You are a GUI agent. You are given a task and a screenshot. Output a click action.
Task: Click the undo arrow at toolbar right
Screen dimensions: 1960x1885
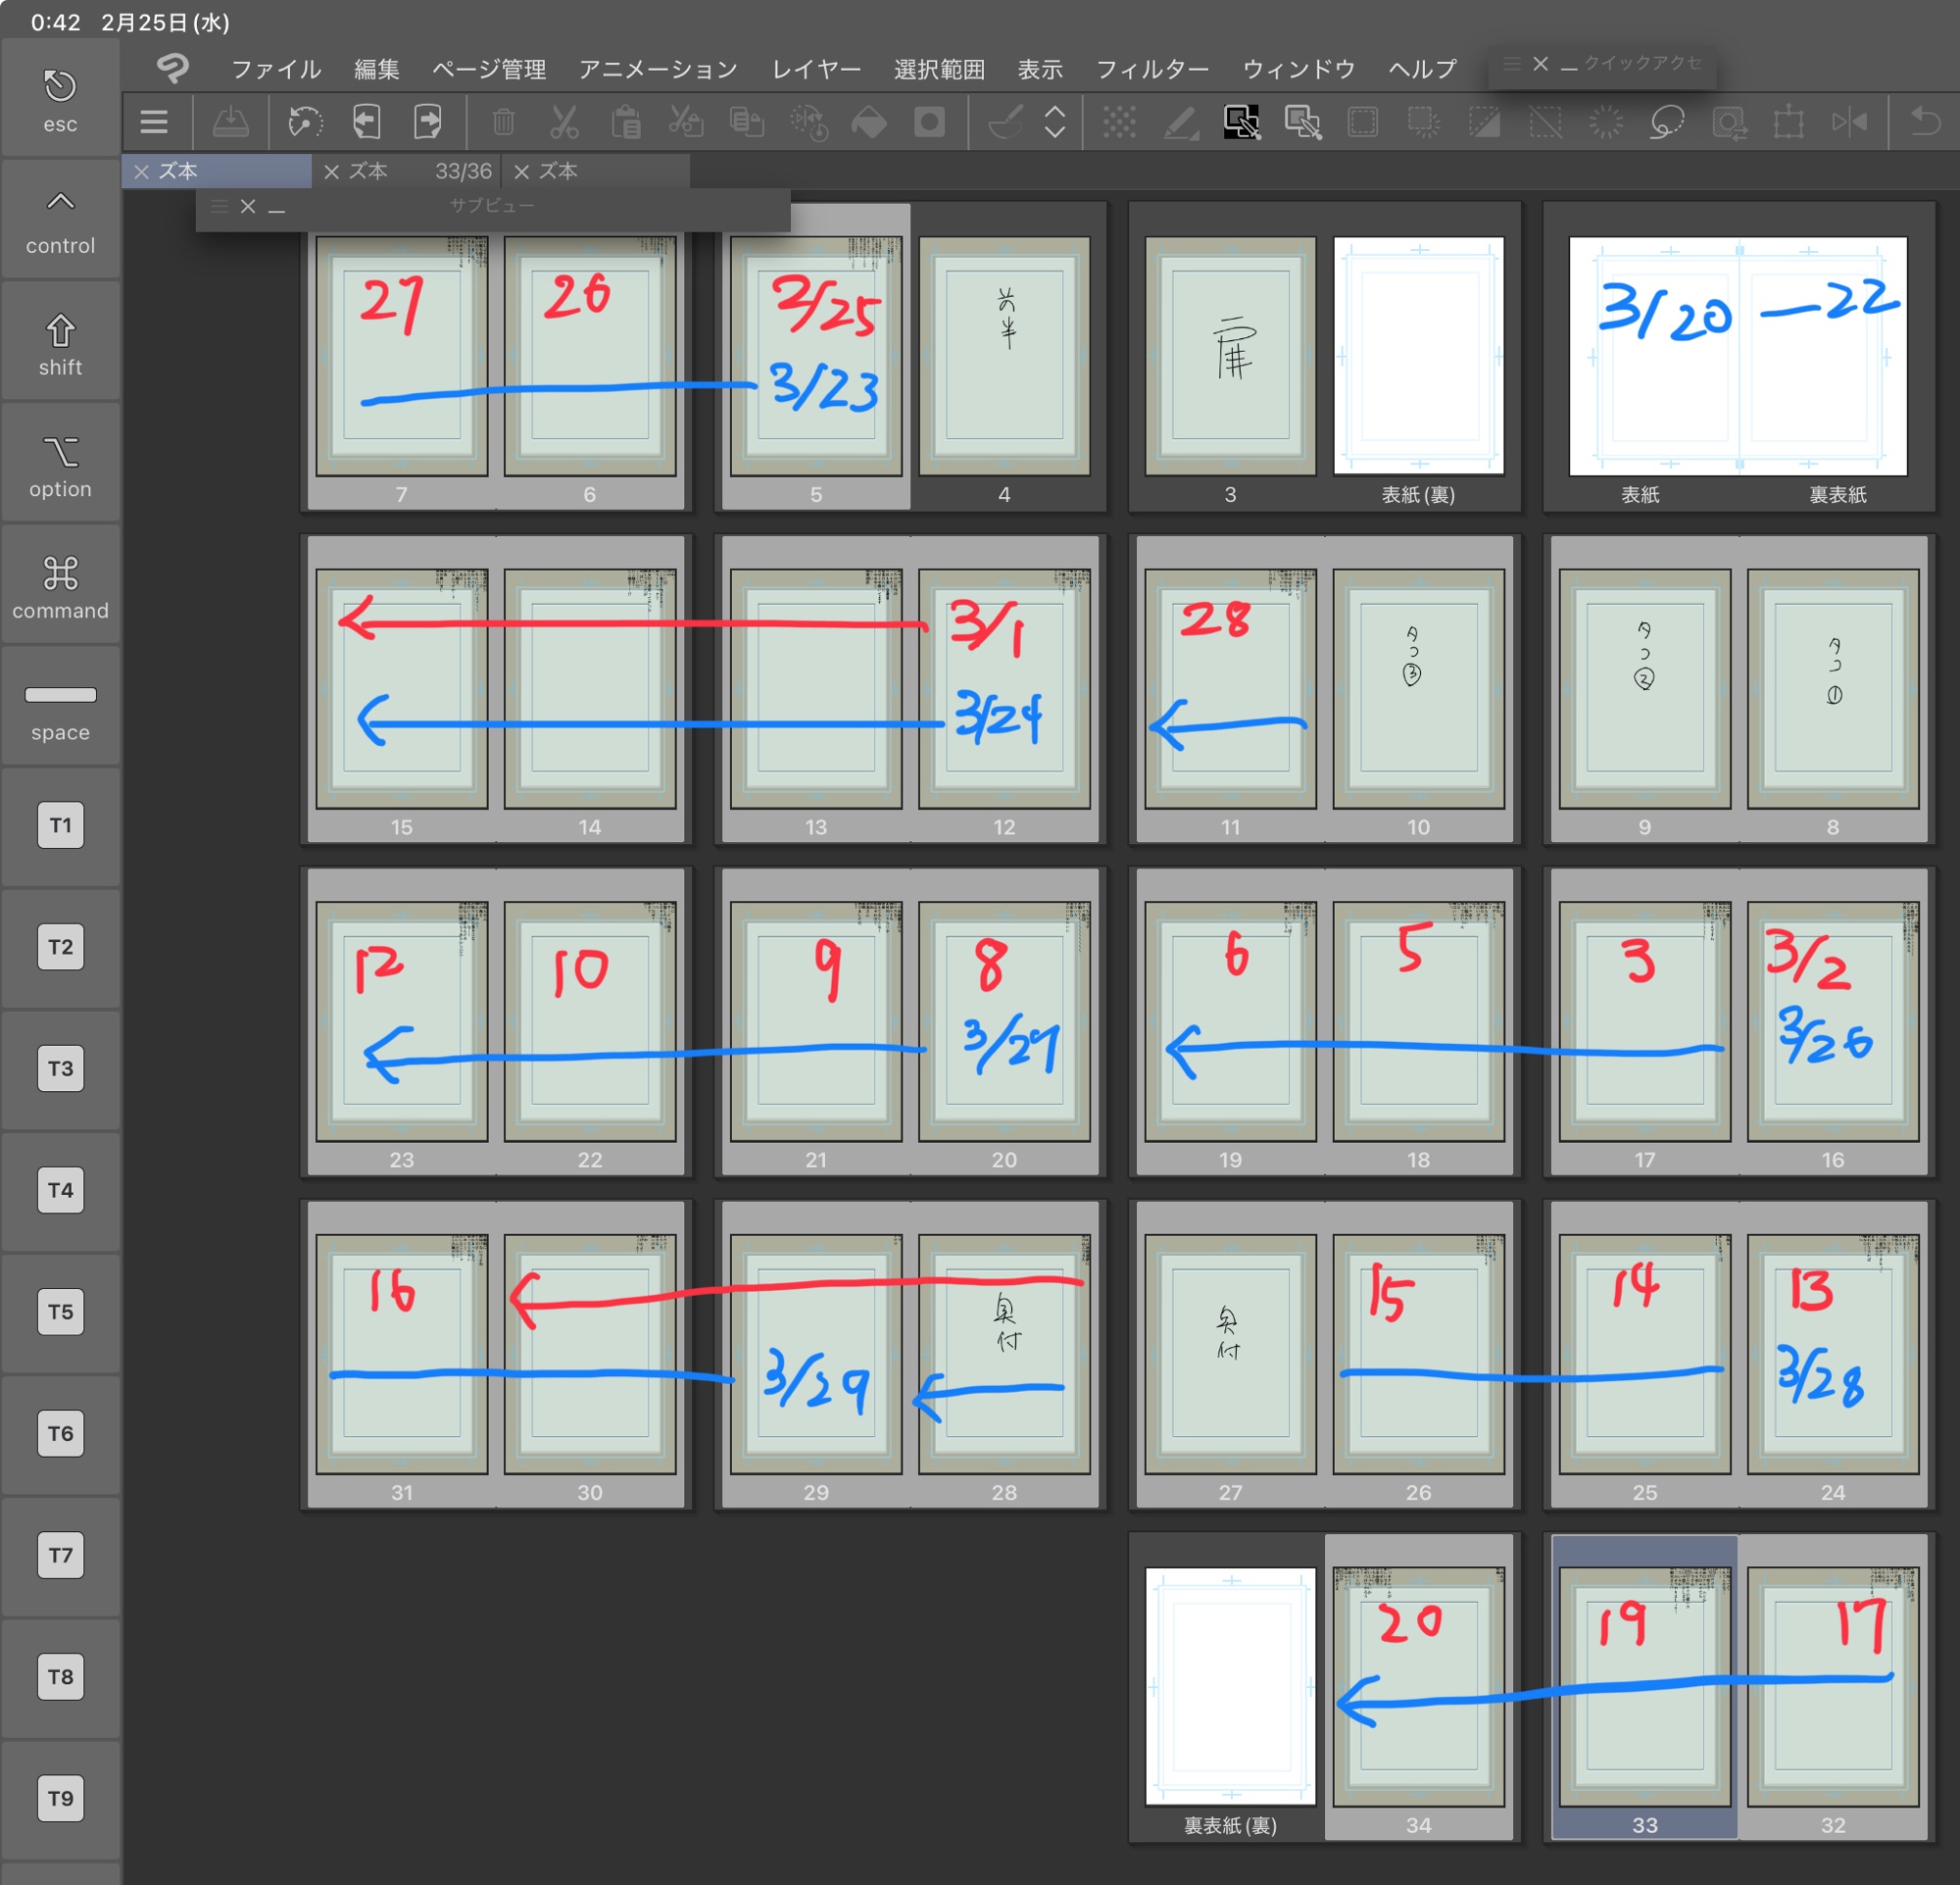point(1925,122)
